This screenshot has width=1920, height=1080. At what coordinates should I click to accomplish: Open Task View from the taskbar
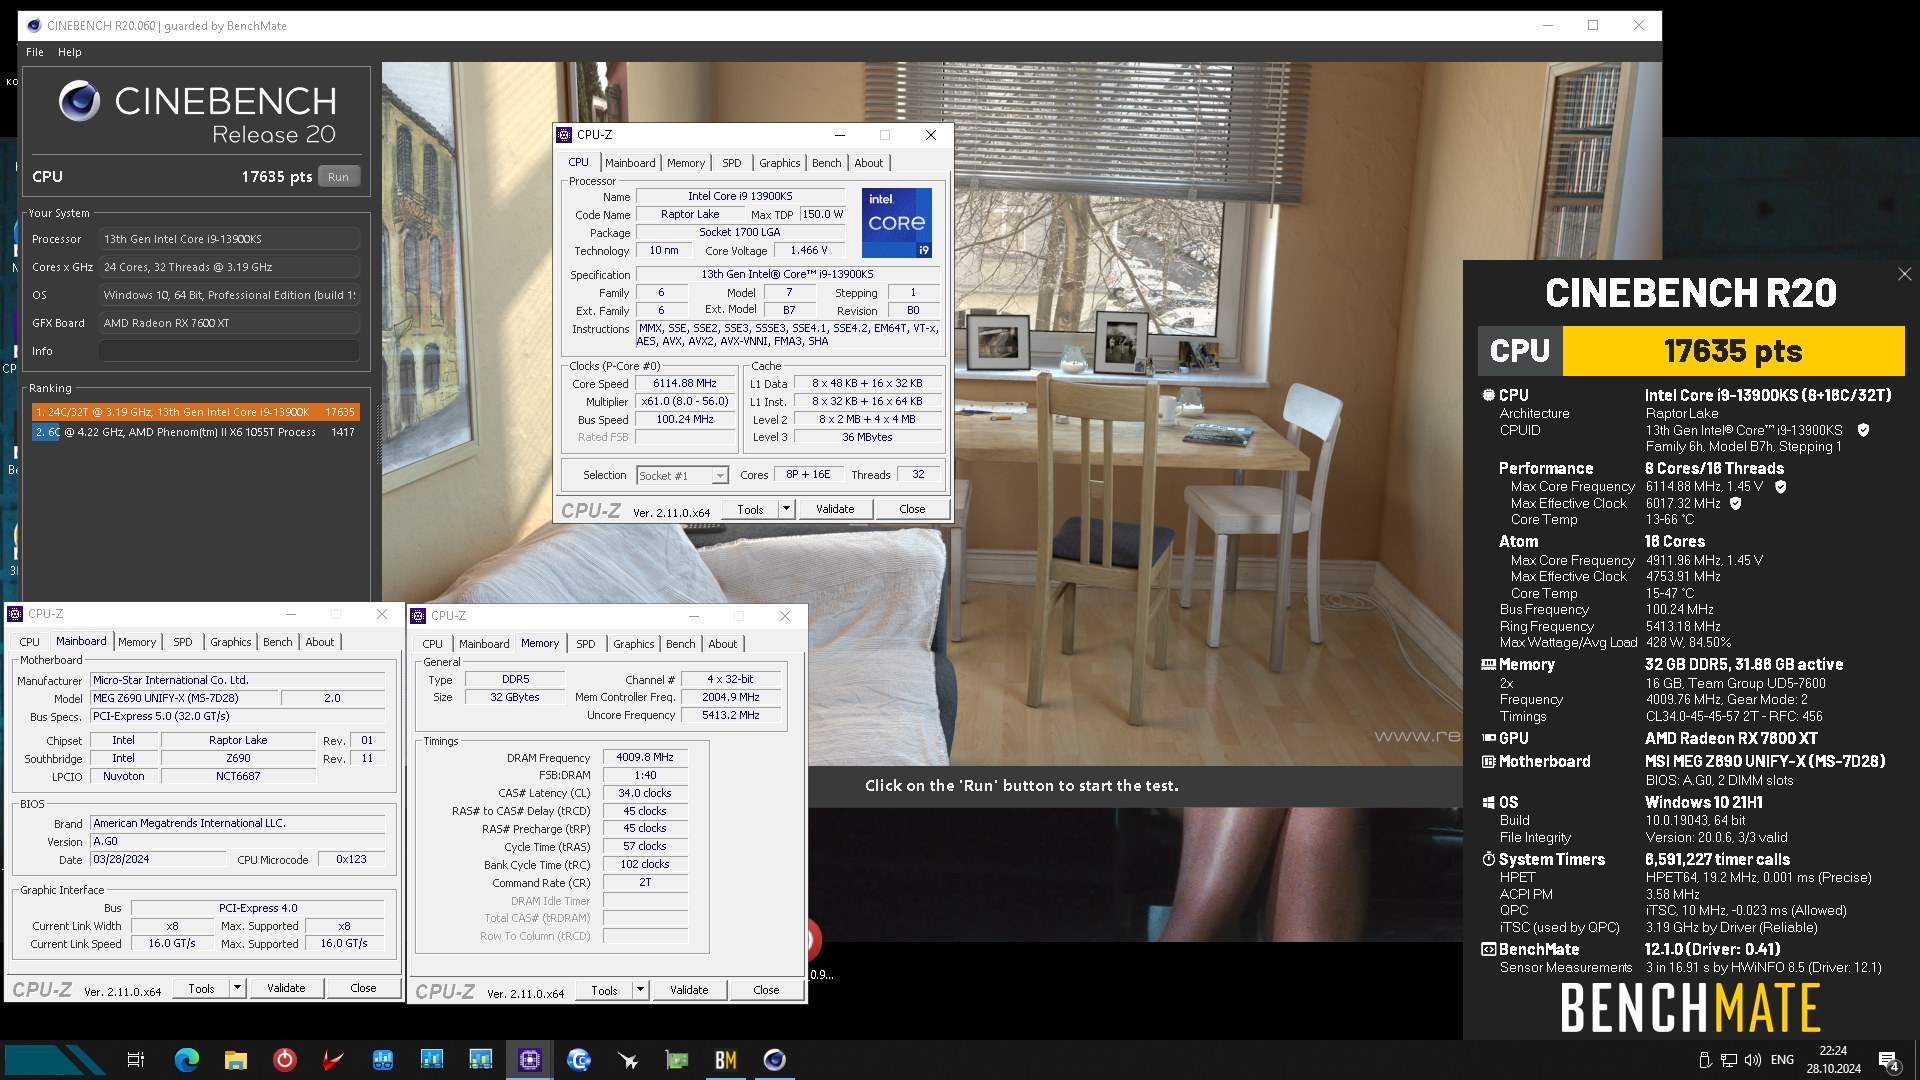(x=136, y=1060)
